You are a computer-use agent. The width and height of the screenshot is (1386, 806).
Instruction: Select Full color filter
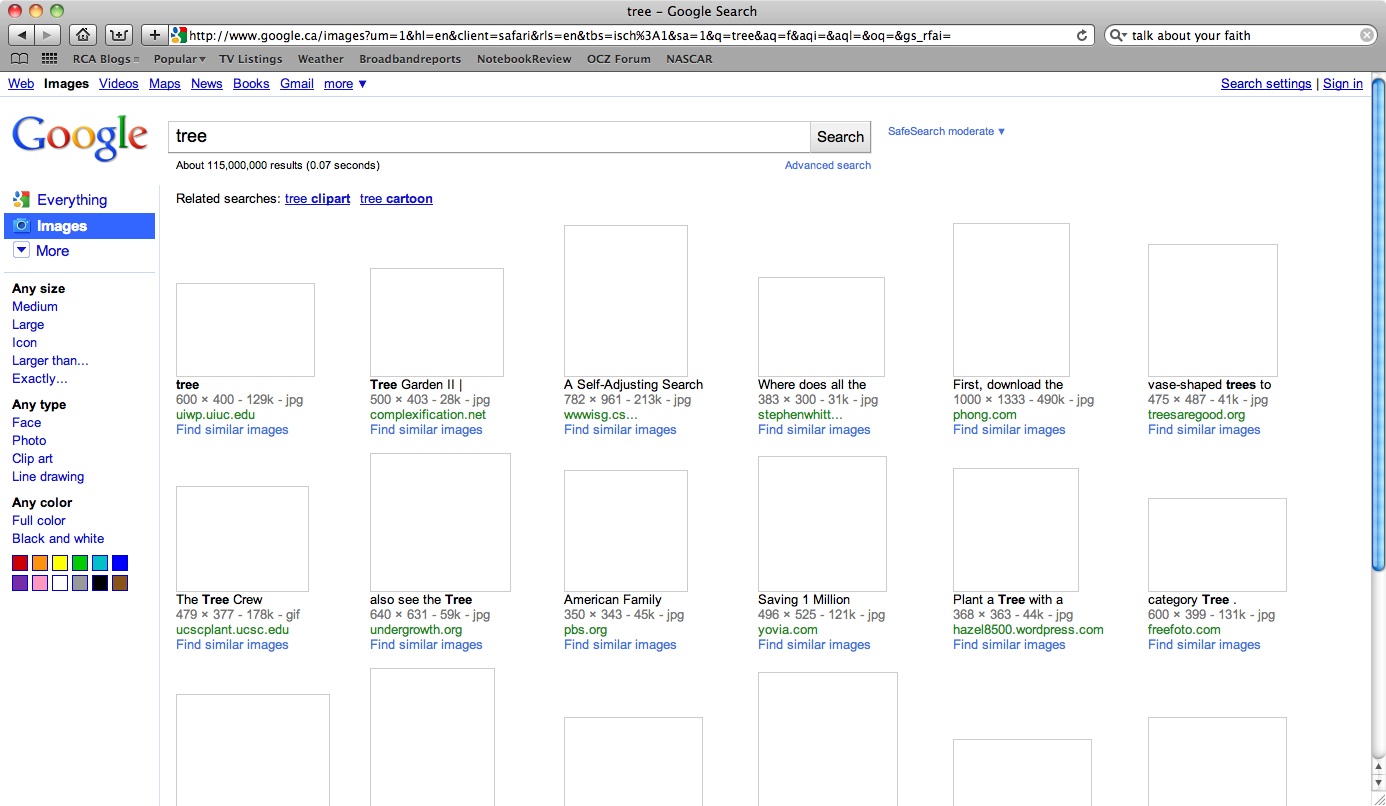[x=39, y=521]
